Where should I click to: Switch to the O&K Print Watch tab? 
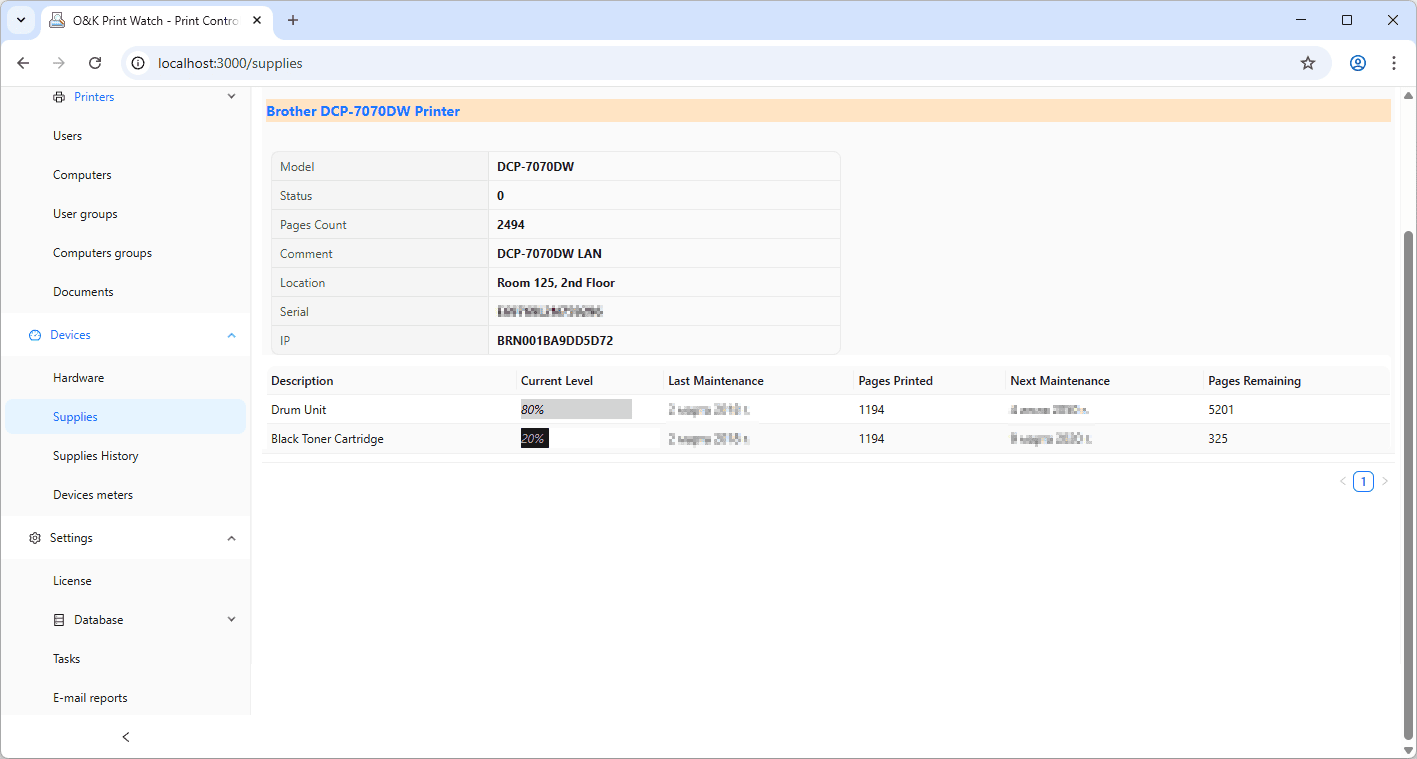point(145,20)
